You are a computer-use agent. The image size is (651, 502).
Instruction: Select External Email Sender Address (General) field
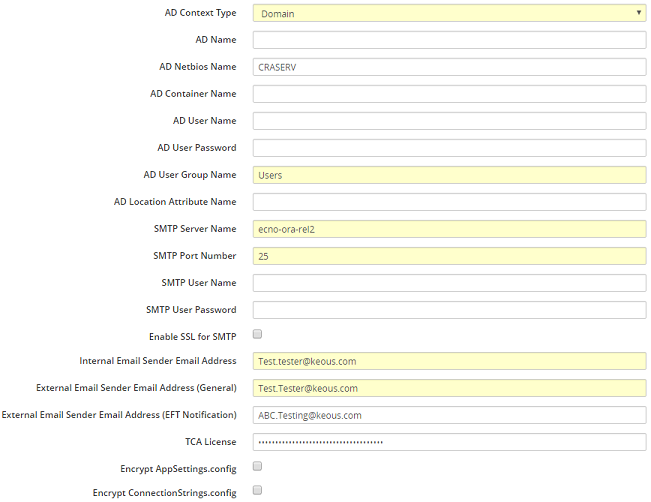[449, 388]
